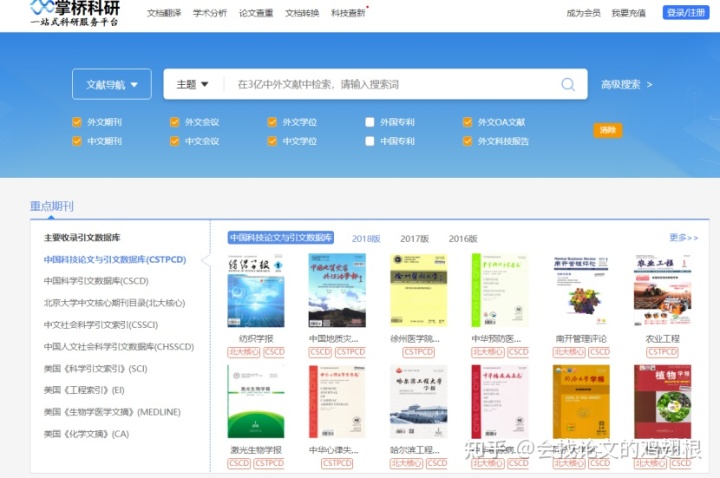Uncheck the 外文期刊 checkbox
720x478 pixels.
click(77, 122)
